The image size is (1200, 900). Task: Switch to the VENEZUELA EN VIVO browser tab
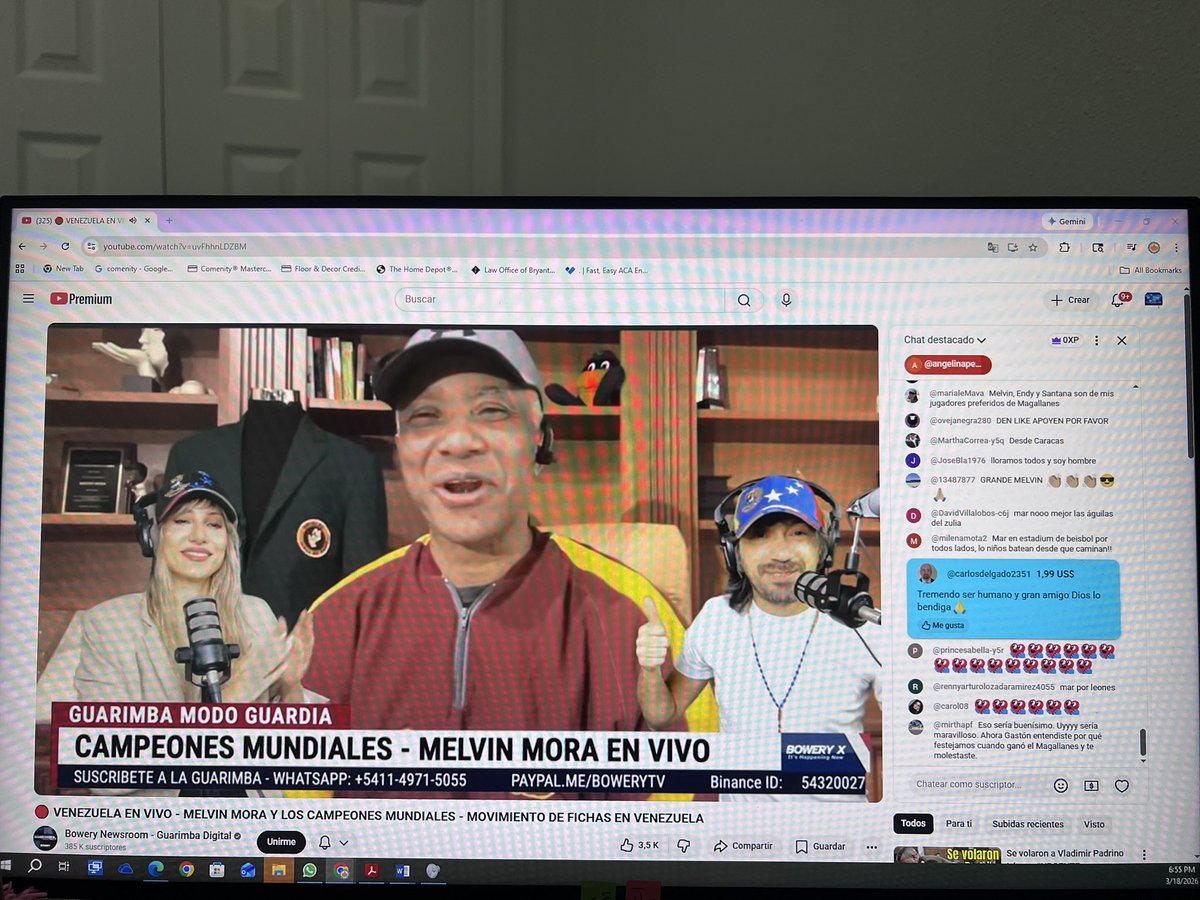click(85, 220)
